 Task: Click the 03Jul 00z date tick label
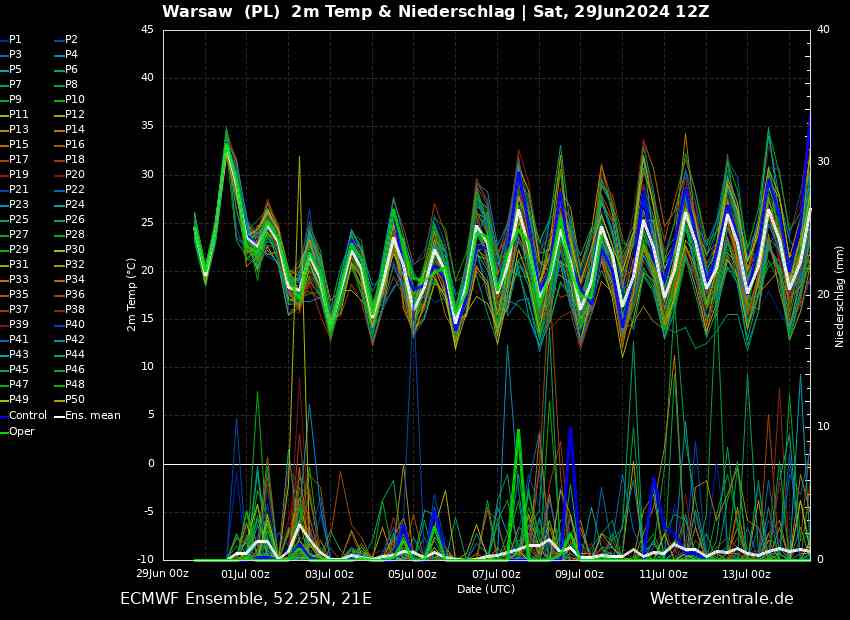click(329, 574)
